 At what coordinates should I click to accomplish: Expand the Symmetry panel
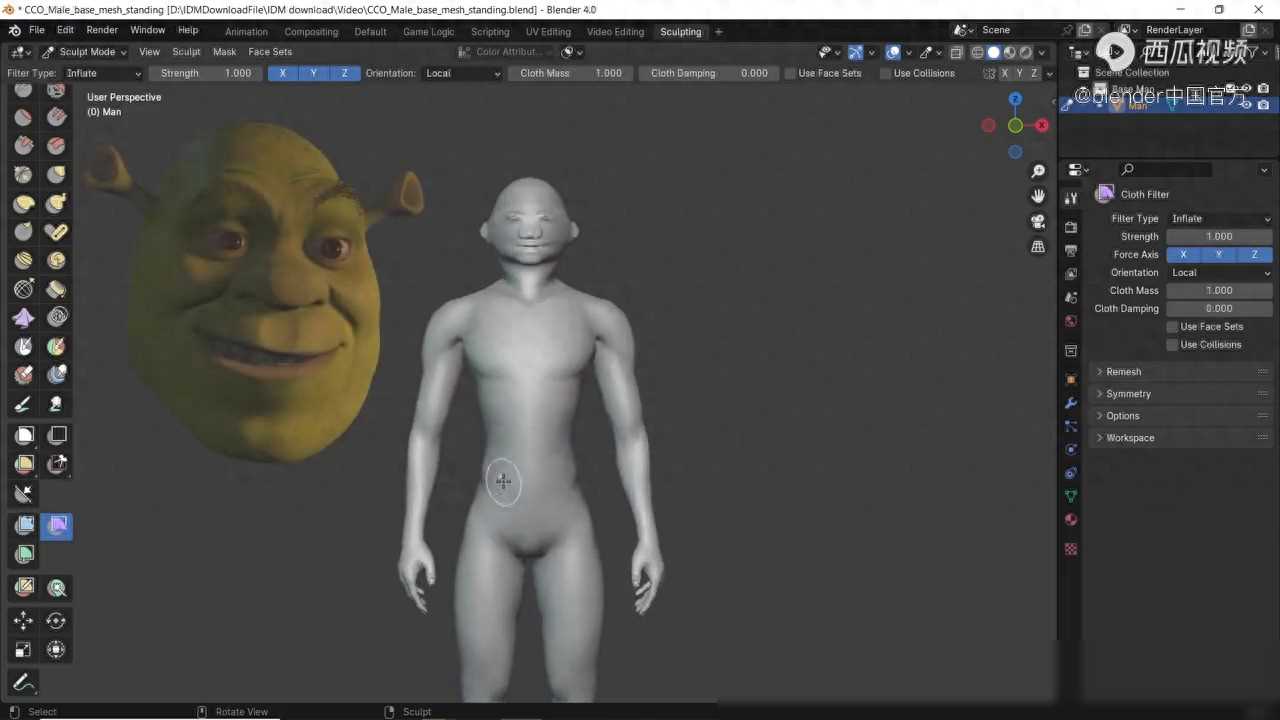[x=1181, y=394]
